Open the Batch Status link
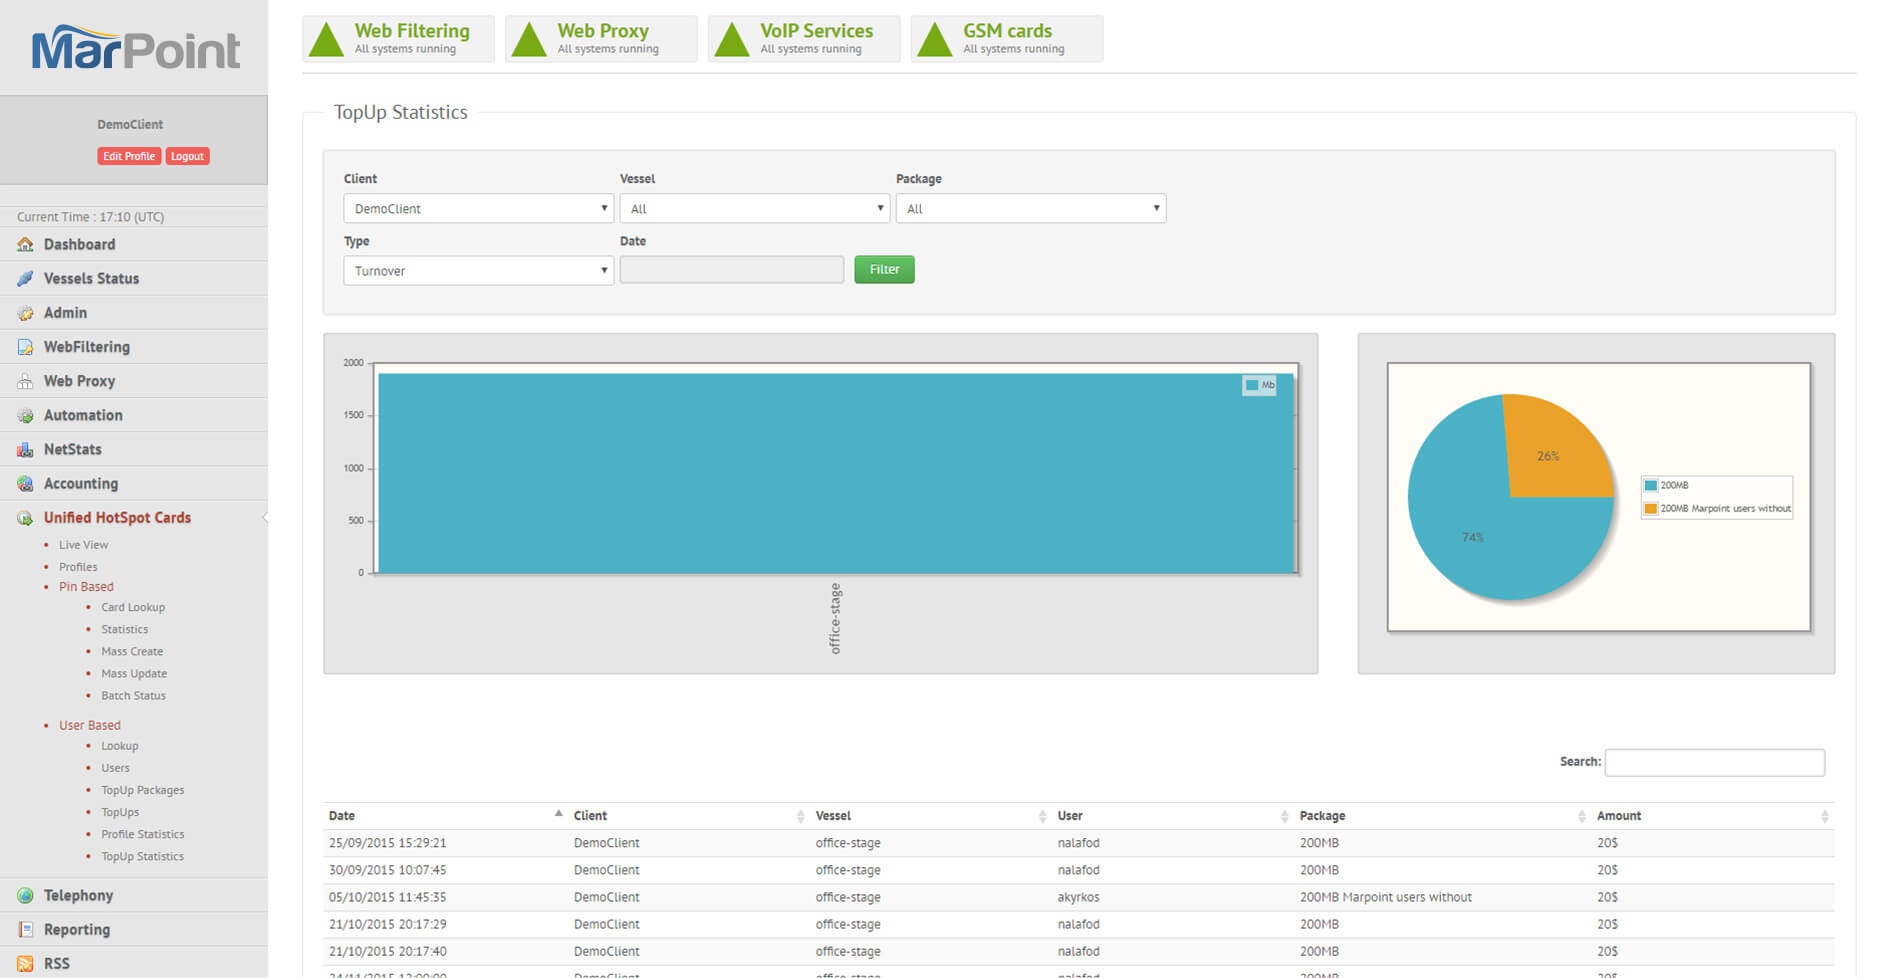This screenshot has height=978, width=1884. pyautogui.click(x=133, y=695)
